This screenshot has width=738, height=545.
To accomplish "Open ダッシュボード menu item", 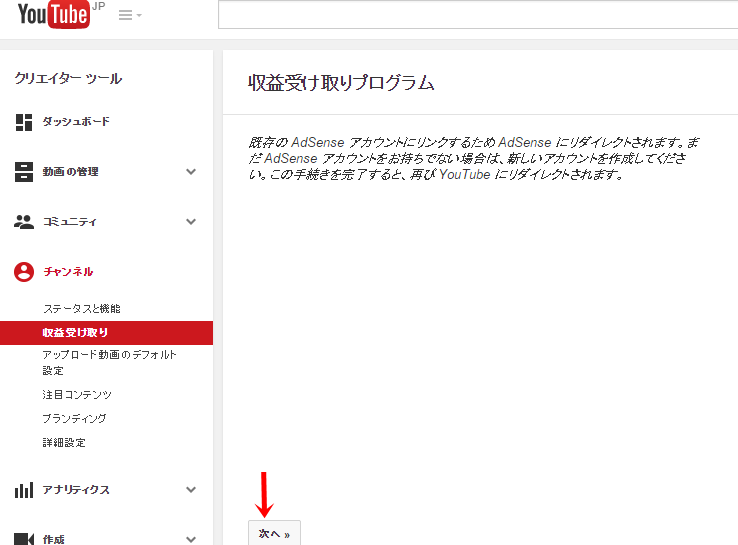I will coord(76,122).
